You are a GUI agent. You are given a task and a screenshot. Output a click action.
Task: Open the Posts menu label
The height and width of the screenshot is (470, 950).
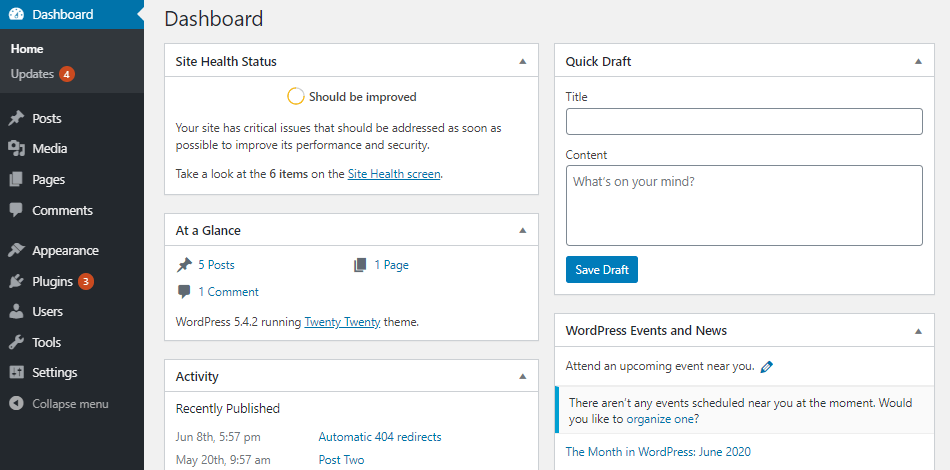pos(47,118)
